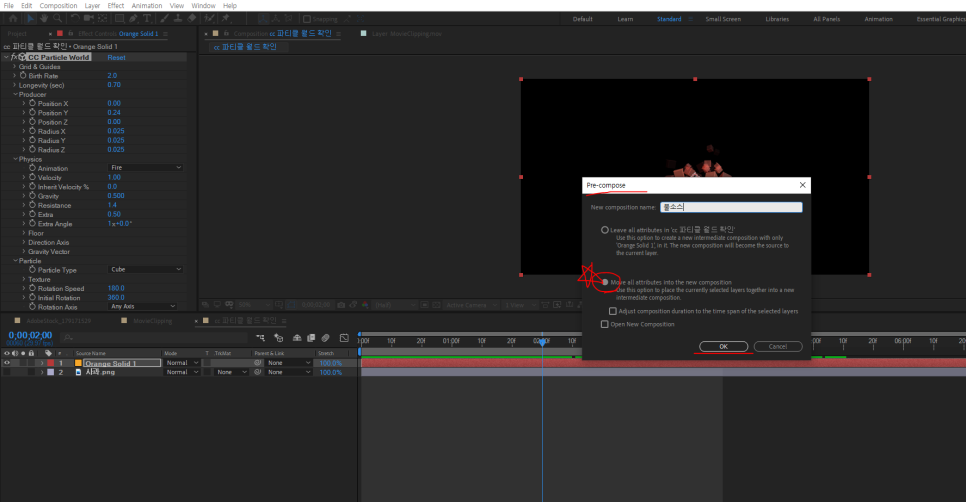
Task: Select the Unified Camera tool
Action: tap(89, 19)
